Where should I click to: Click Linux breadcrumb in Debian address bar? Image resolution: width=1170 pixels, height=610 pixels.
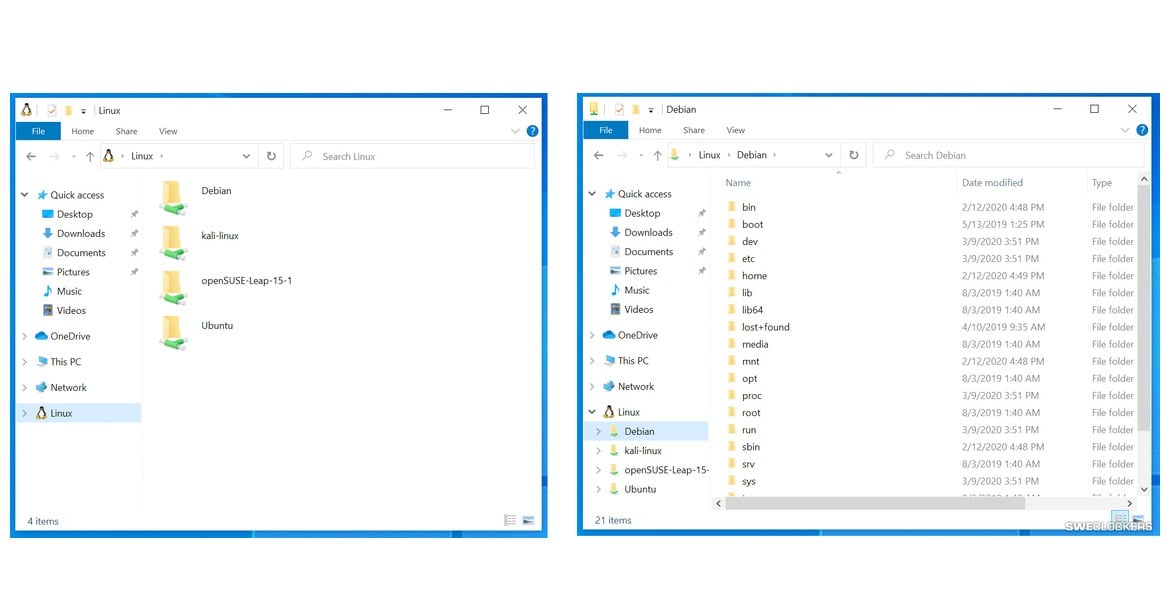(x=709, y=155)
